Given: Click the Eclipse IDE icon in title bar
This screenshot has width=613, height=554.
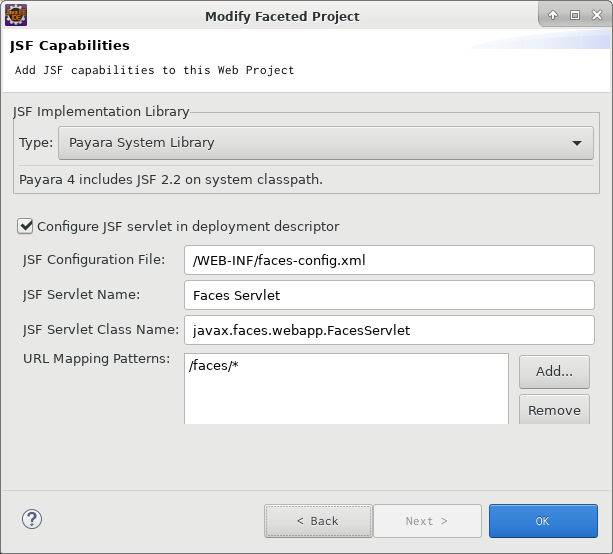Looking at the screenshot, I should pos(16,15).
